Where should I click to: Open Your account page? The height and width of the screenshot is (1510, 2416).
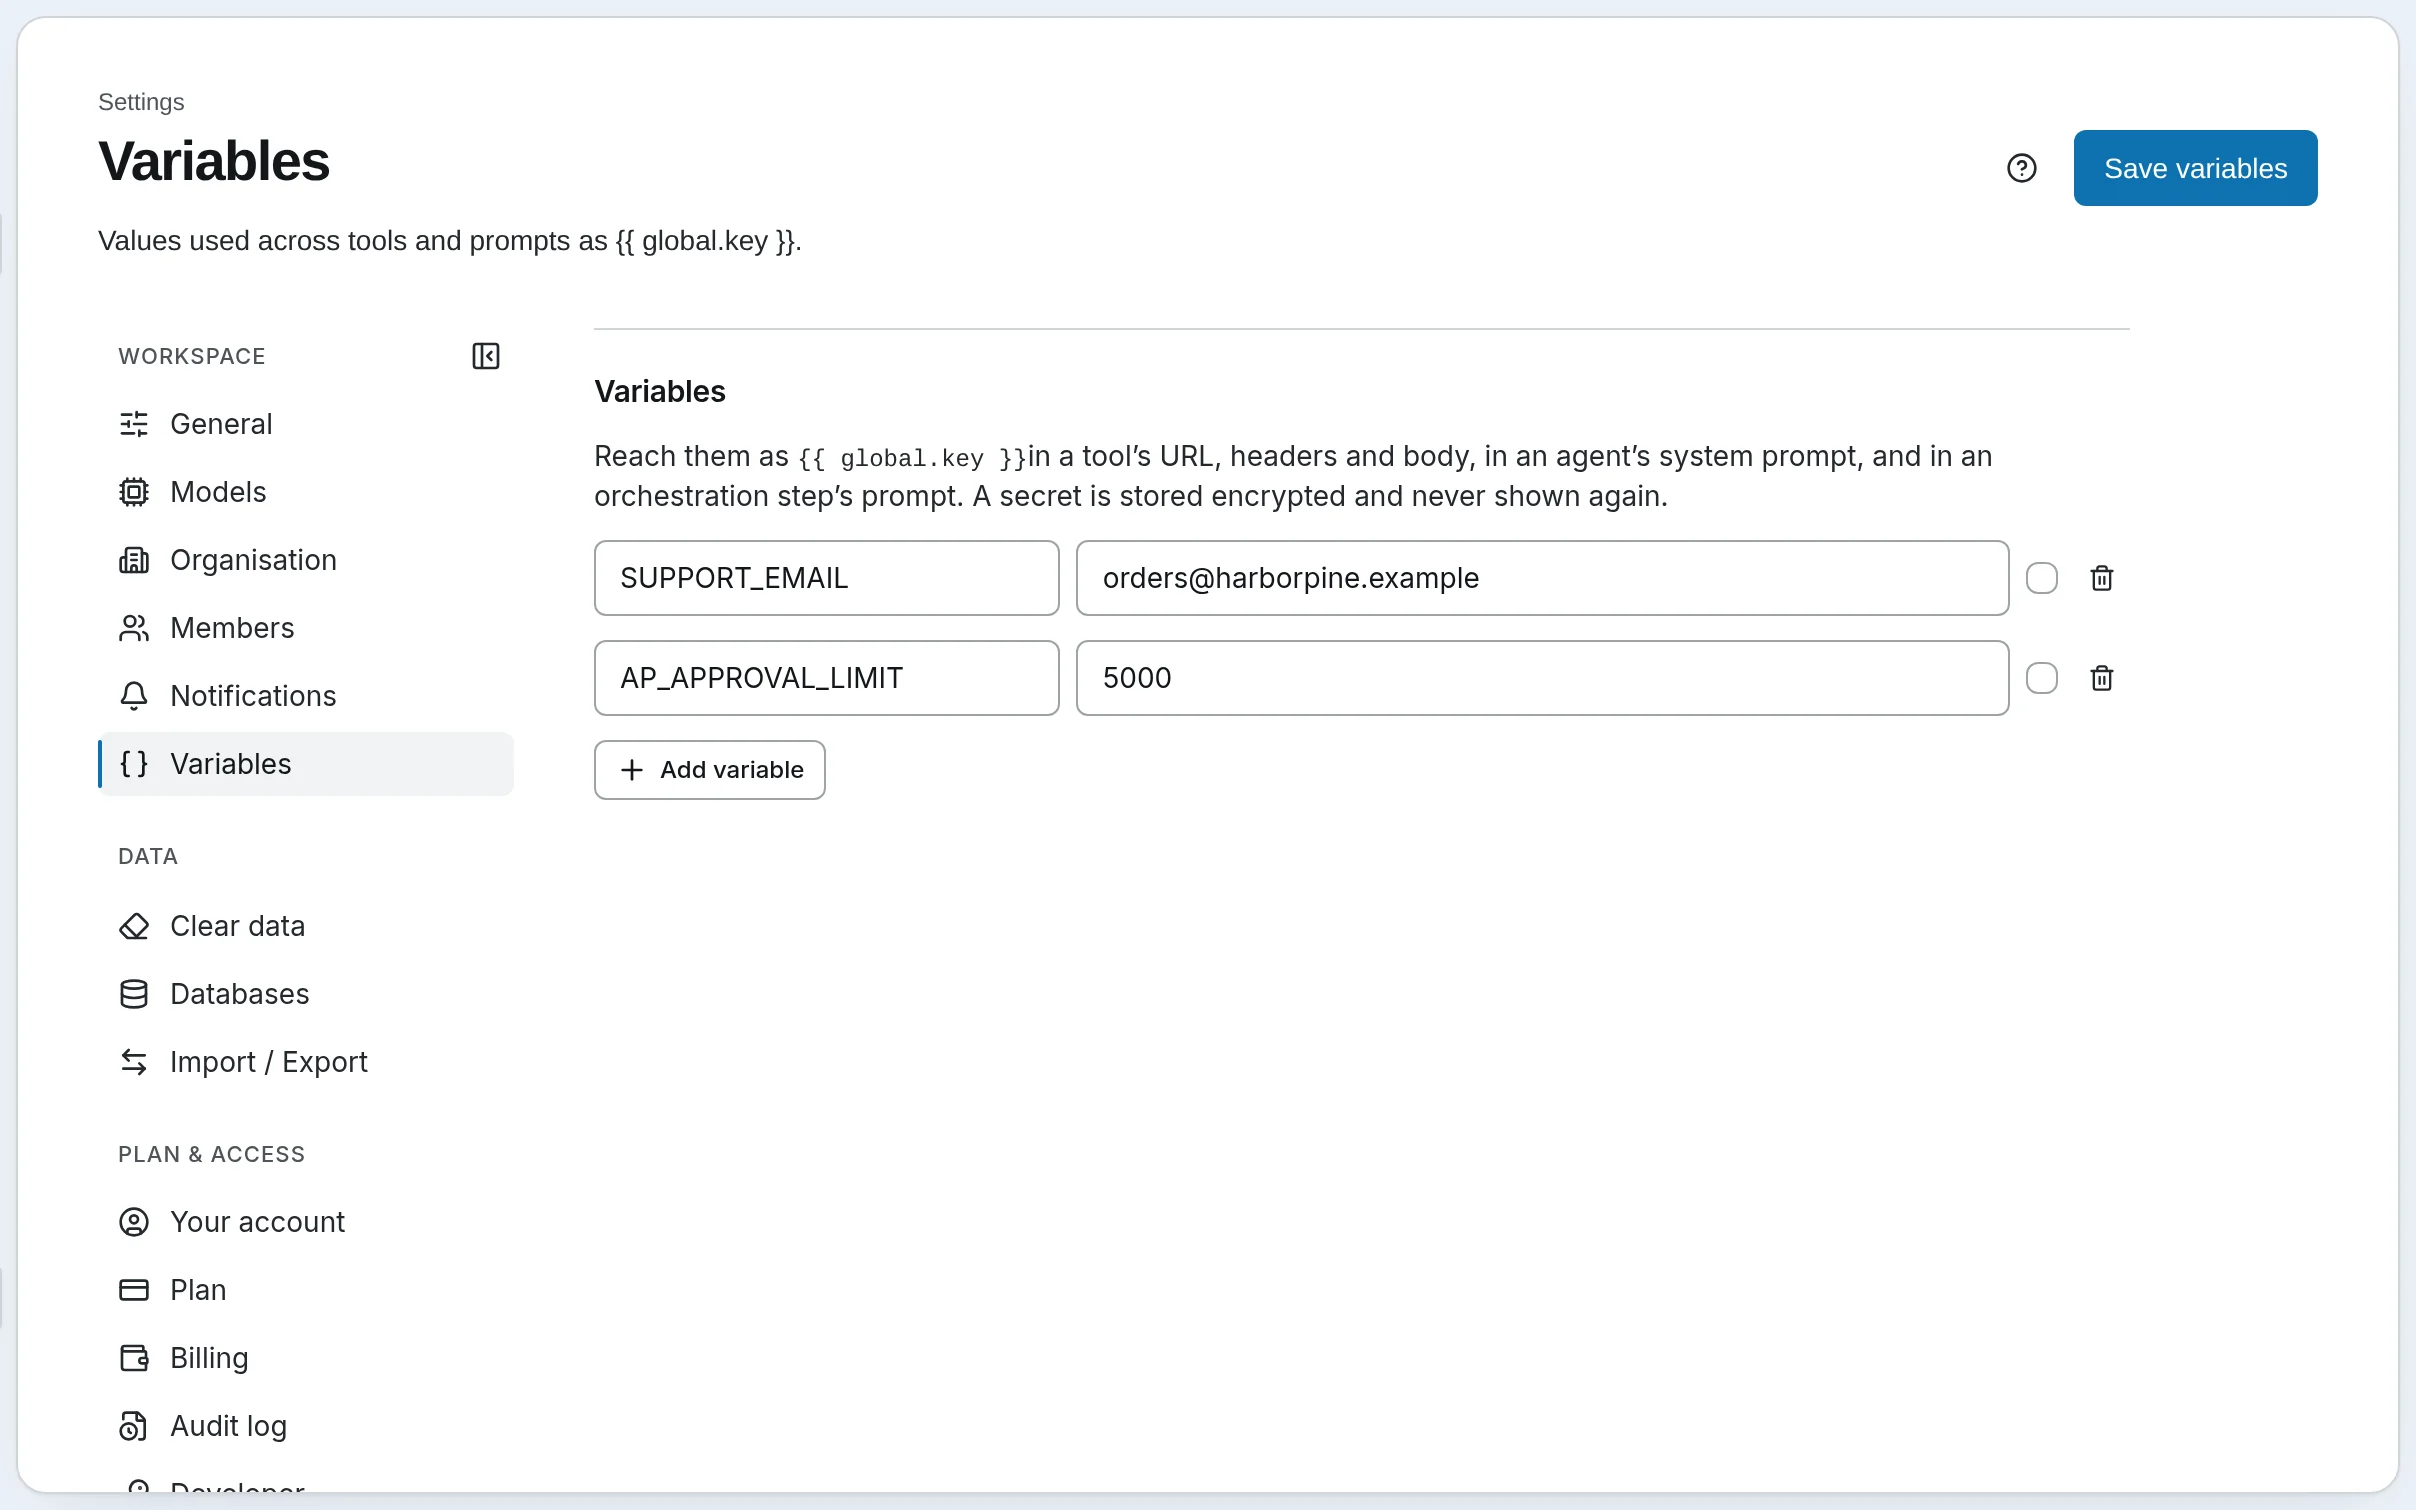pos(306,1222)
